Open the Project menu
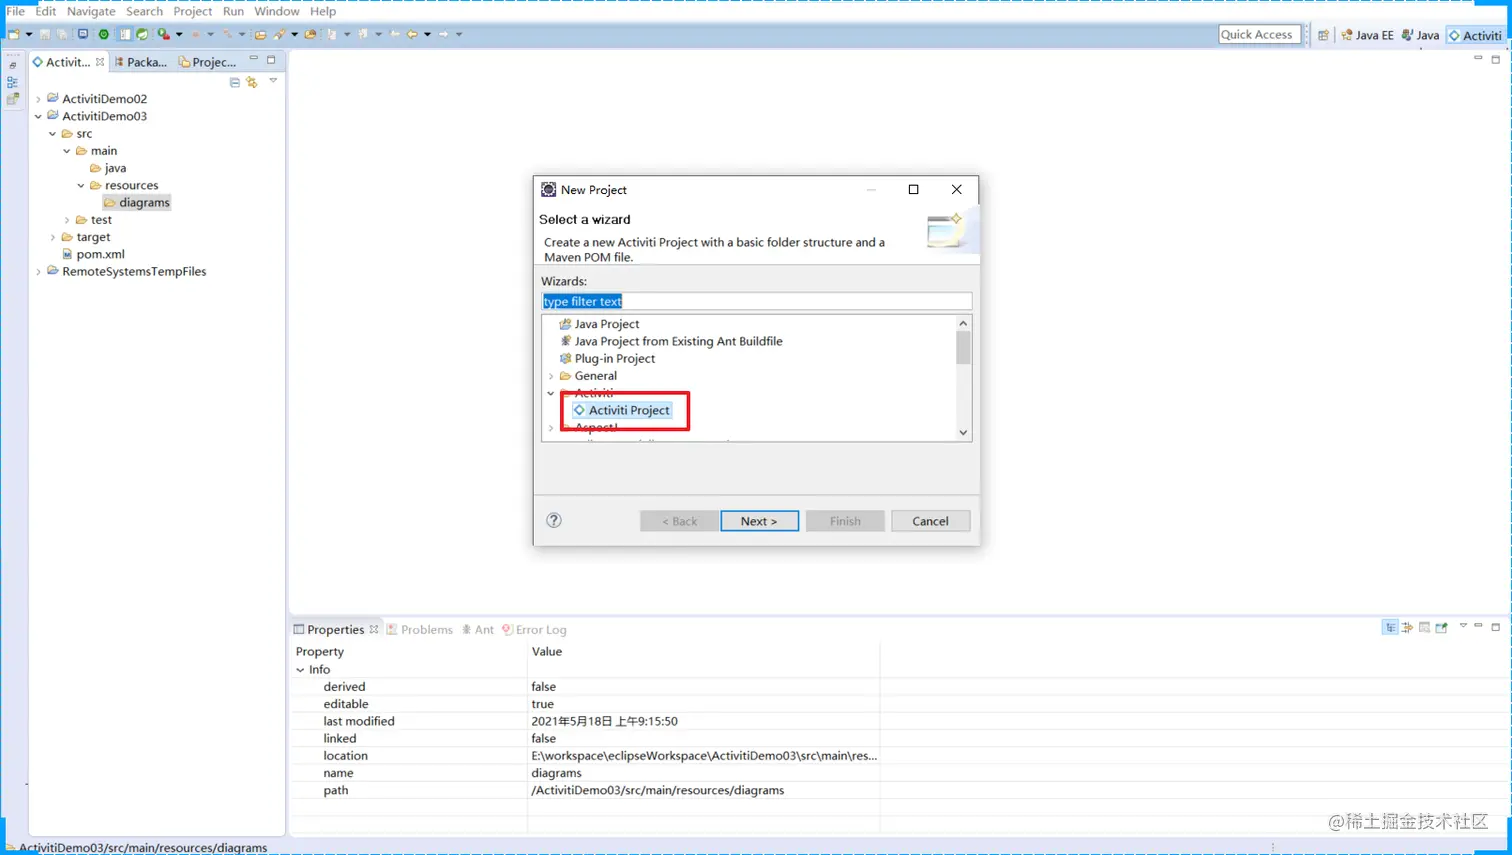The image size is (1512, 855). pyautogui.click(x=192, y=11)
